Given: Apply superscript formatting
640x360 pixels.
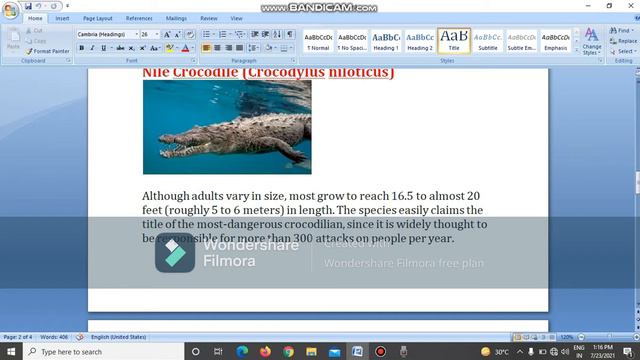Looking at the screenshot, I should click(142, 48).
